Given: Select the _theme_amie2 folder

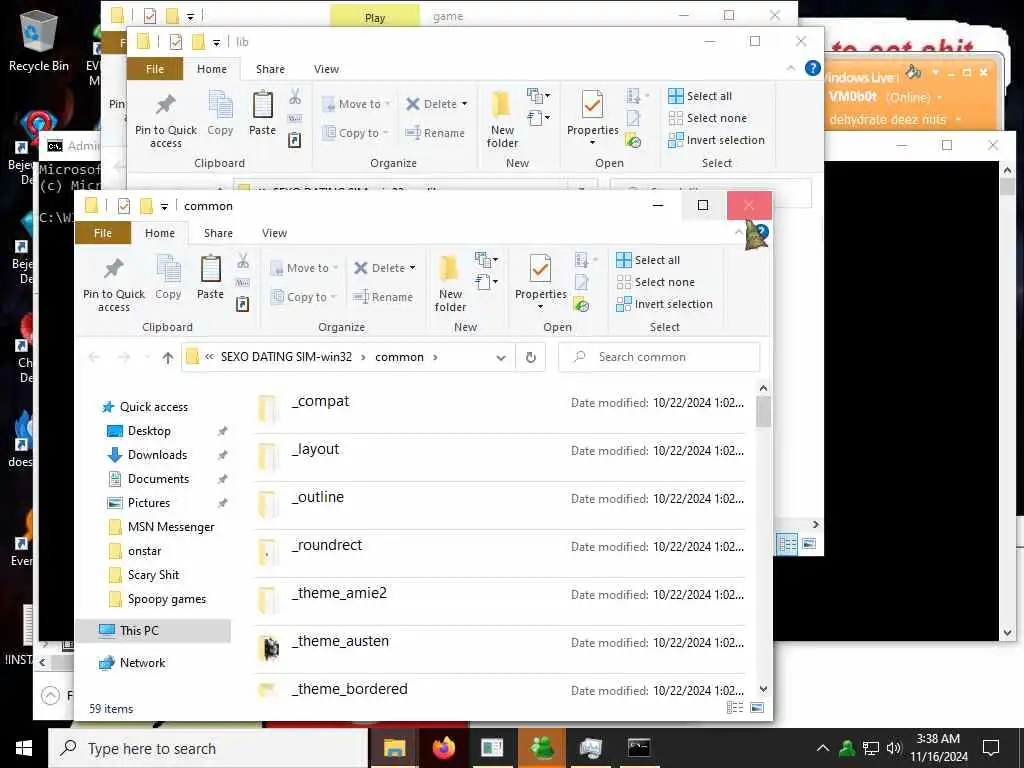Looking at the screenshot, I should (x=500, y=601).
